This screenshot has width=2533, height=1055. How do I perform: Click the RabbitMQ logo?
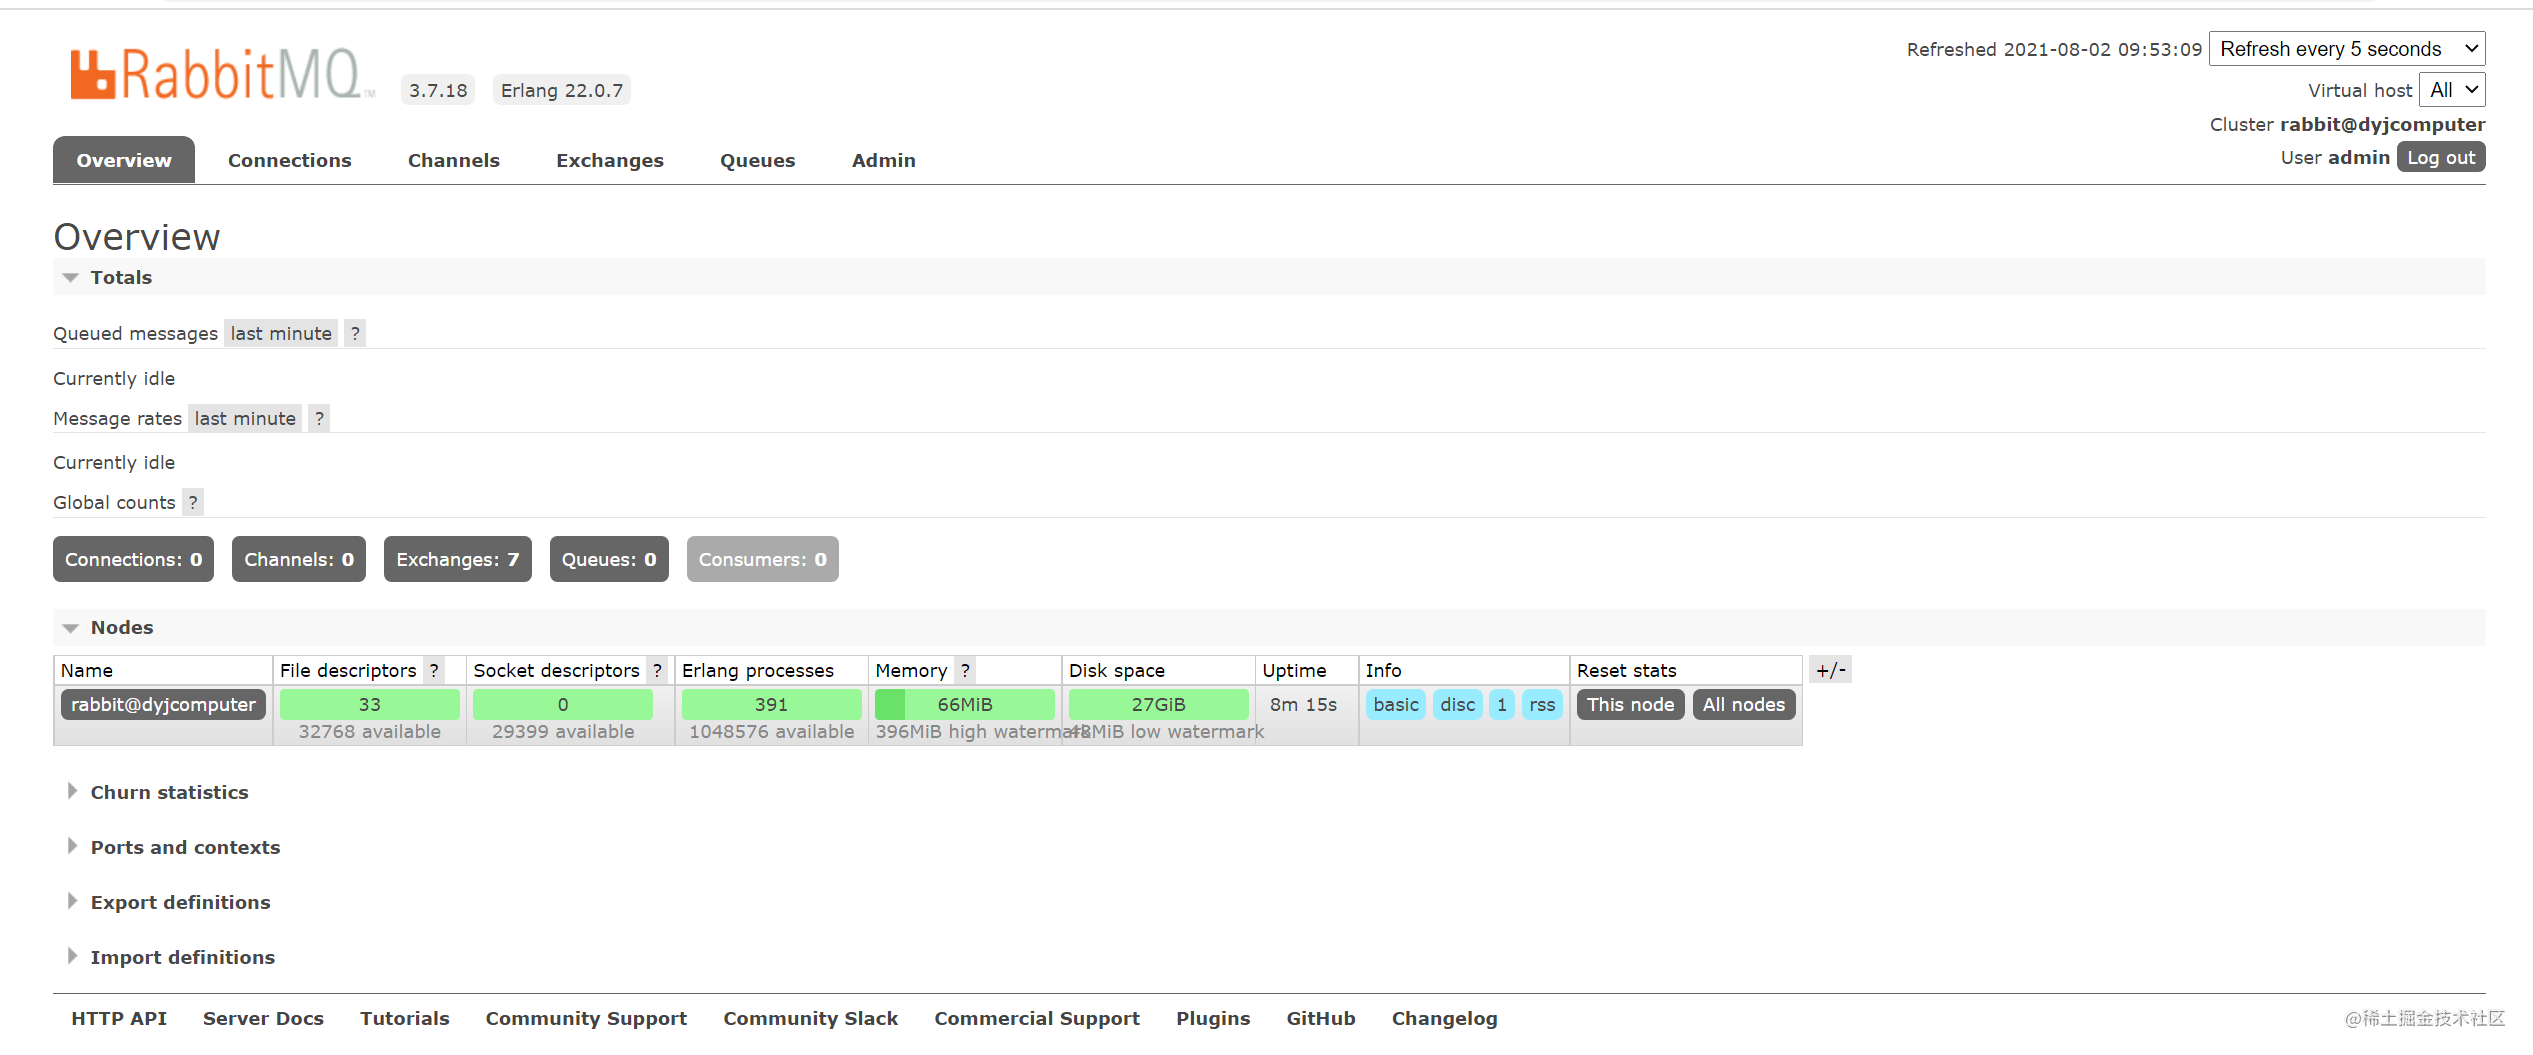click(221, 74)
